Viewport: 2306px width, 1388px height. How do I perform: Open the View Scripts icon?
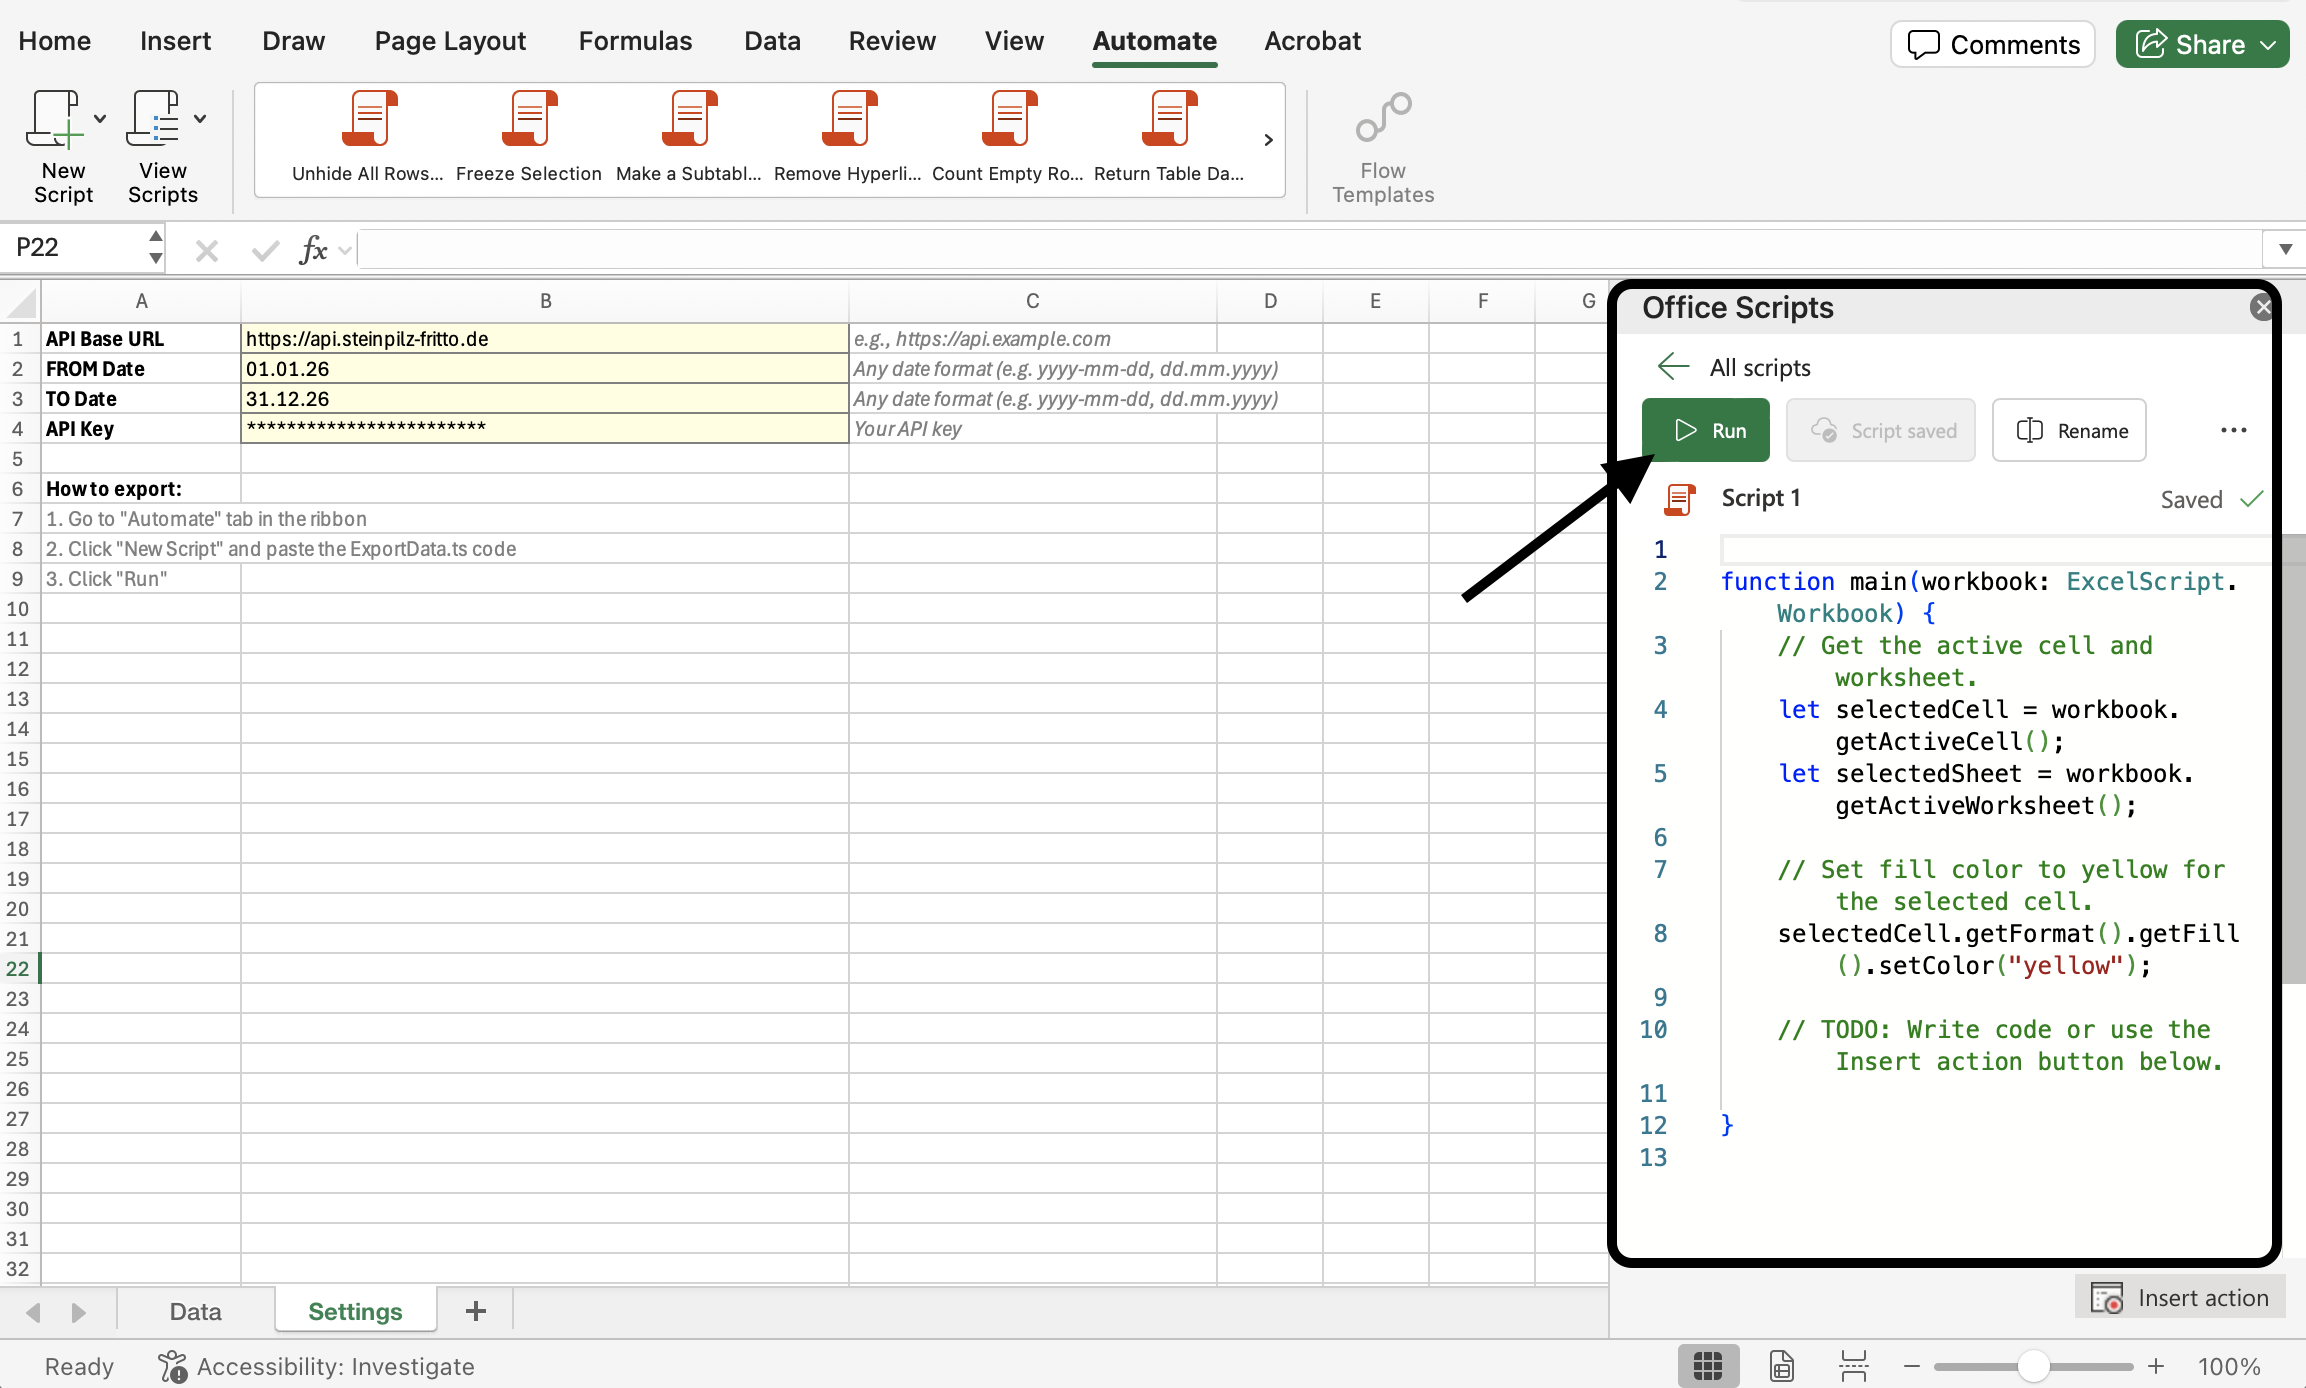pos(153,120)
